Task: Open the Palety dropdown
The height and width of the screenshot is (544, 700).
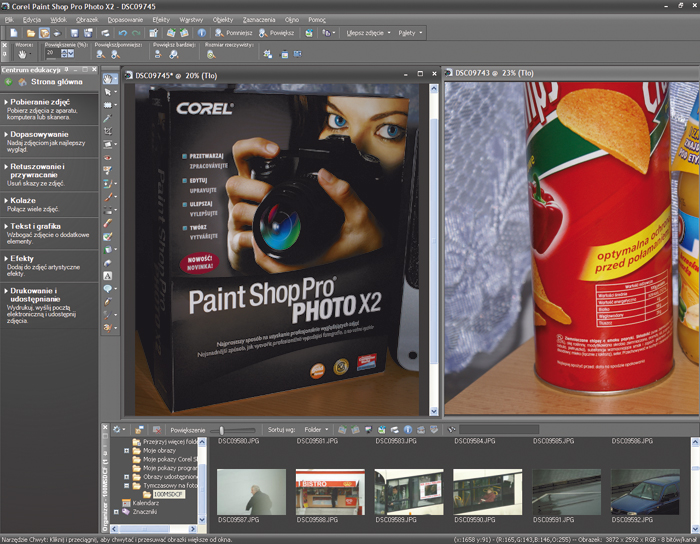Action: coord(410,33)
